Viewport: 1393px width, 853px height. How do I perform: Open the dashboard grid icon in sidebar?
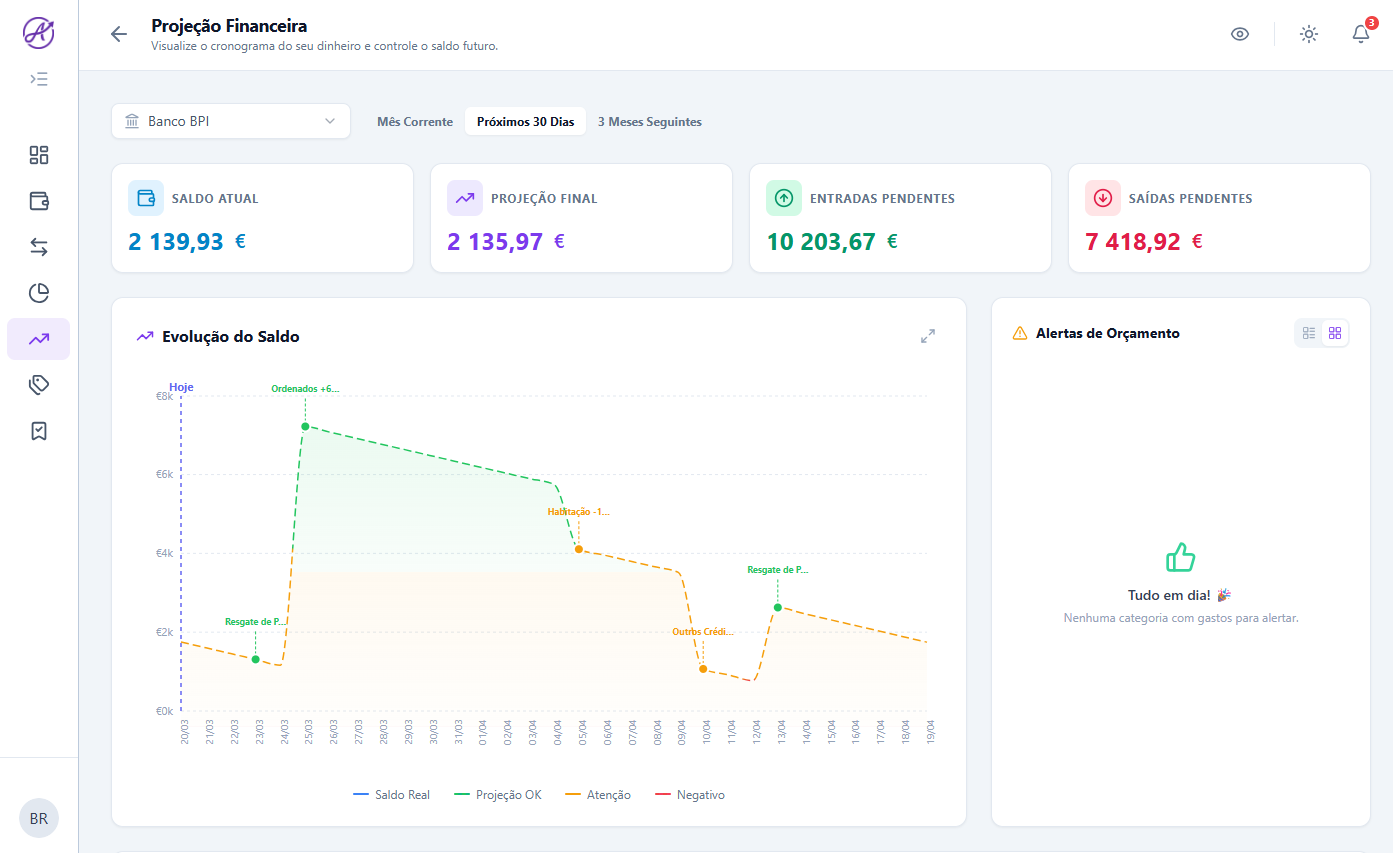coord(39,155)
